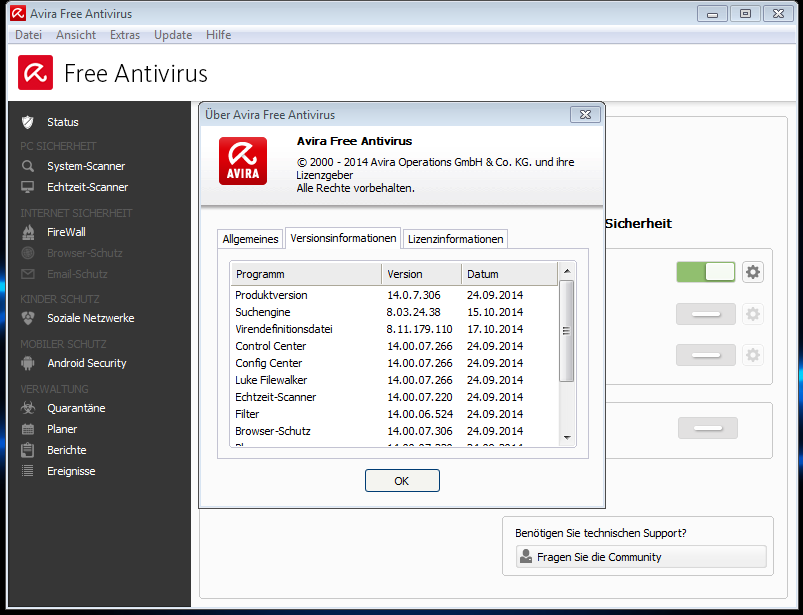Select the Luke Filewalker row
Viewport: 803px width, 615px height.
coord(394,380)
